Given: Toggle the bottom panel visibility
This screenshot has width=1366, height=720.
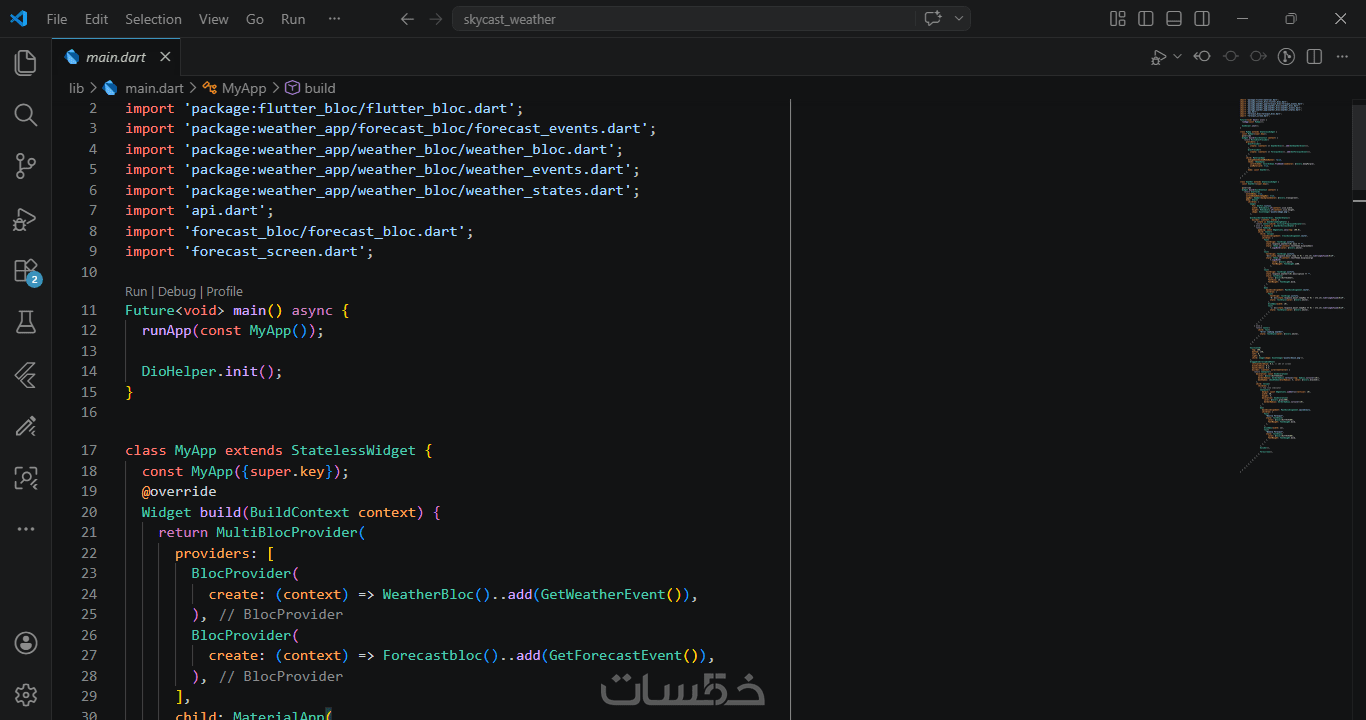Looking at the screenshot, I should (x=1174, y=19).
